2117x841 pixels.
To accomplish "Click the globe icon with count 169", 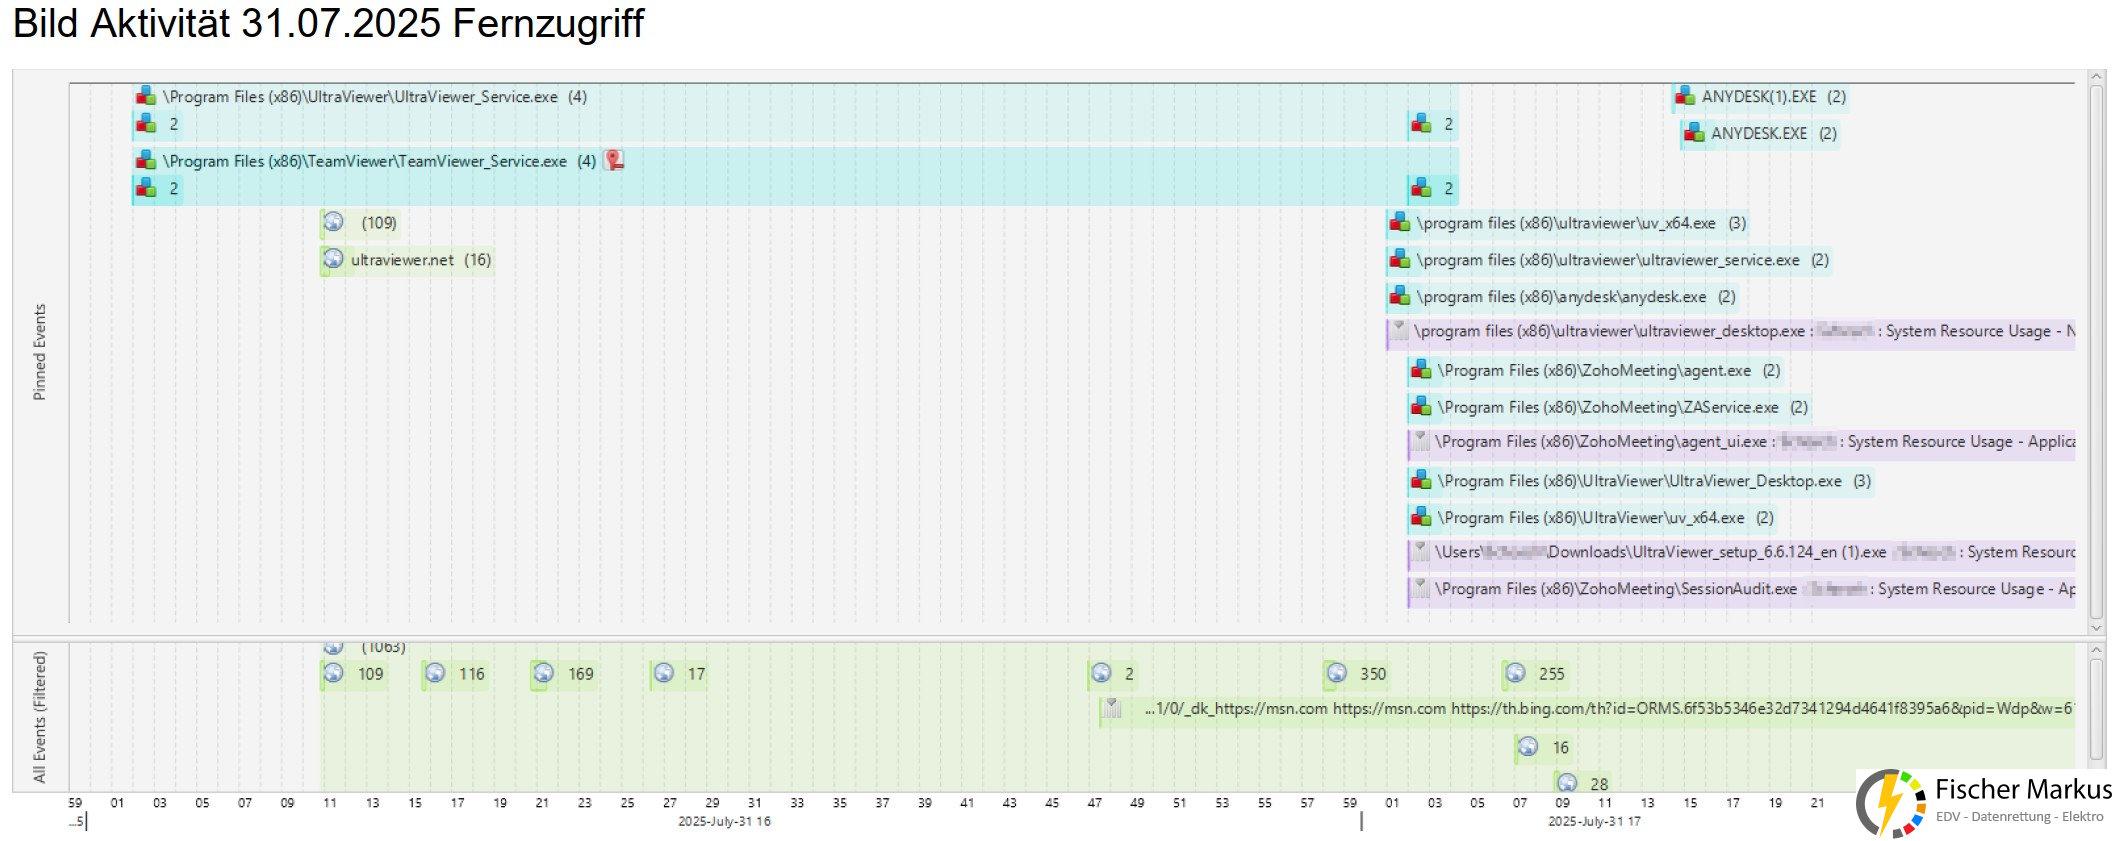I will point(543,673).
